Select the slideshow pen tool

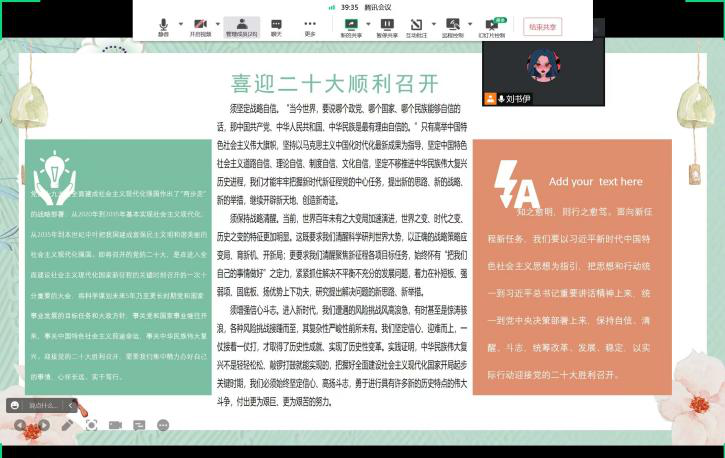click(67, 425)
